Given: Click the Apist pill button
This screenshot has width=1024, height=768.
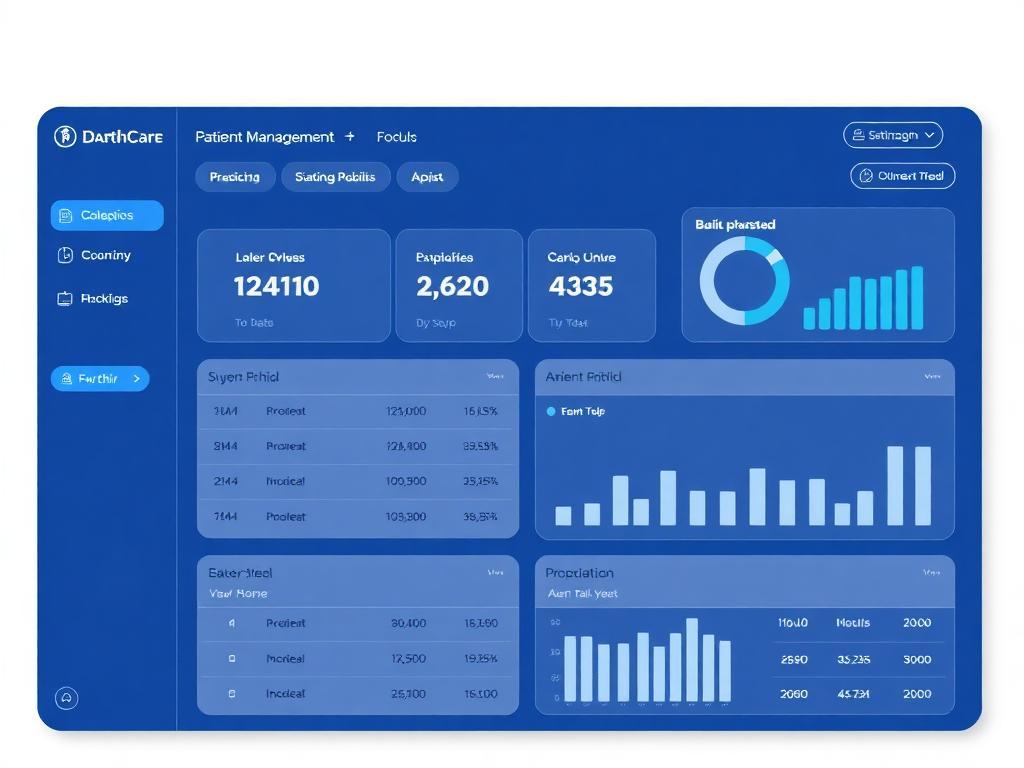Looking at the screenshot, I should 427,177.
